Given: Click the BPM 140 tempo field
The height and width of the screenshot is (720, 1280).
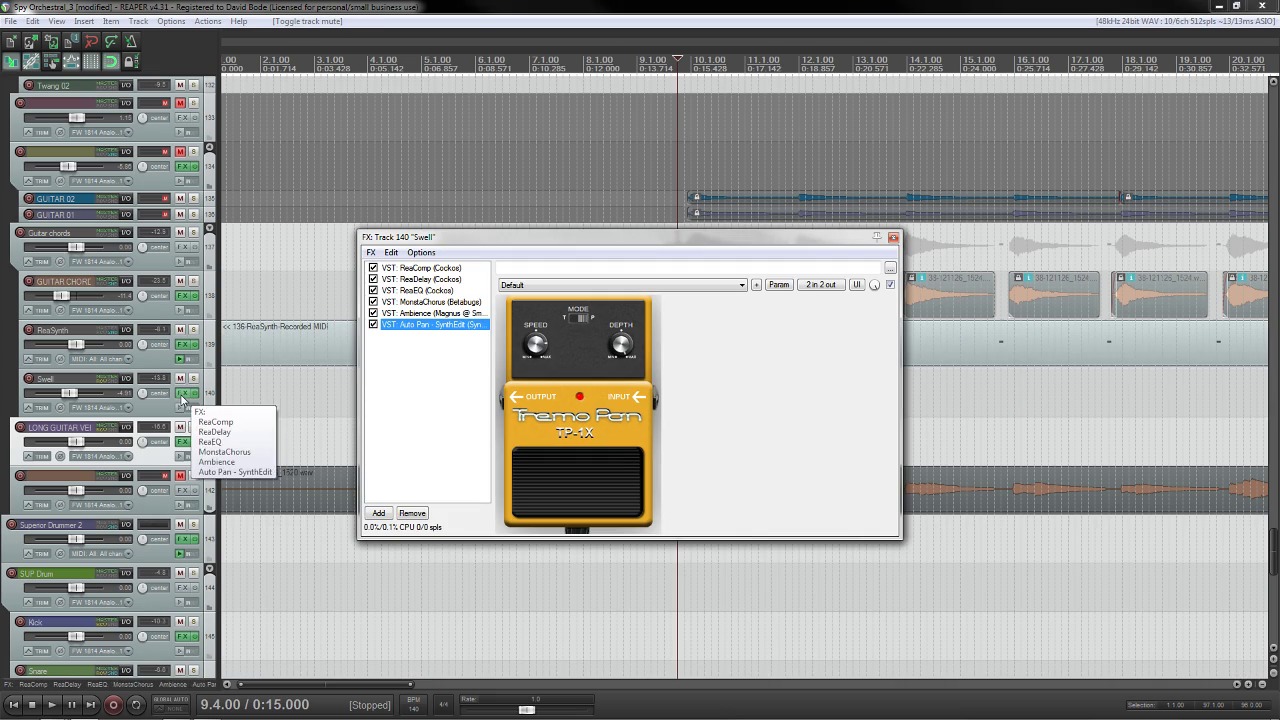Looking at the screenshot, I should 413,705.
